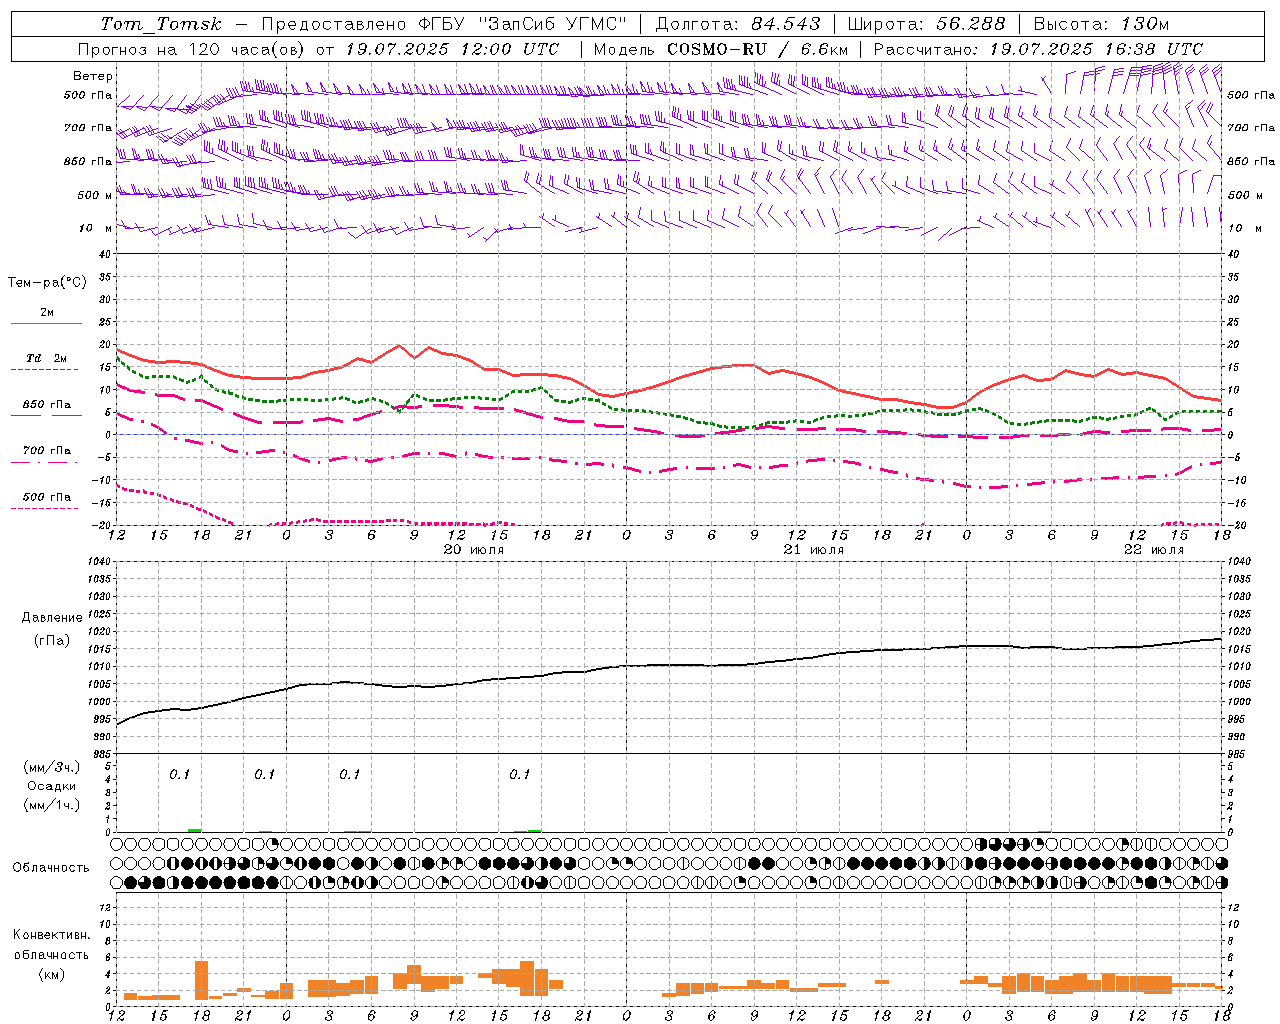Click the '(мм/1ч.)' precipitation unit label
Viewport: 1280px width, 1024px height.
pos(52,805)
